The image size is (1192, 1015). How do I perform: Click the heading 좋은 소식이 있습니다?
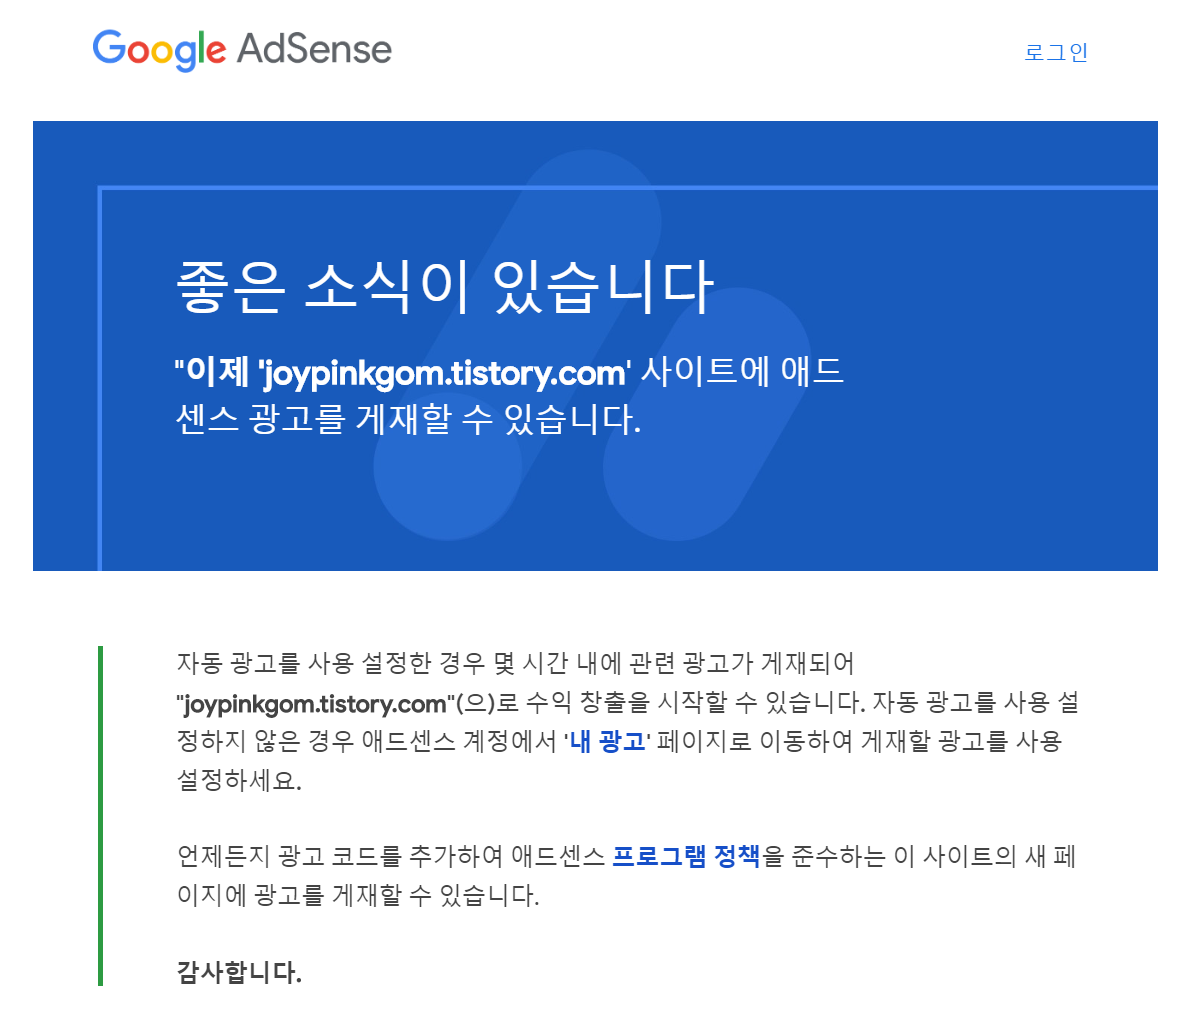(445, 287)
